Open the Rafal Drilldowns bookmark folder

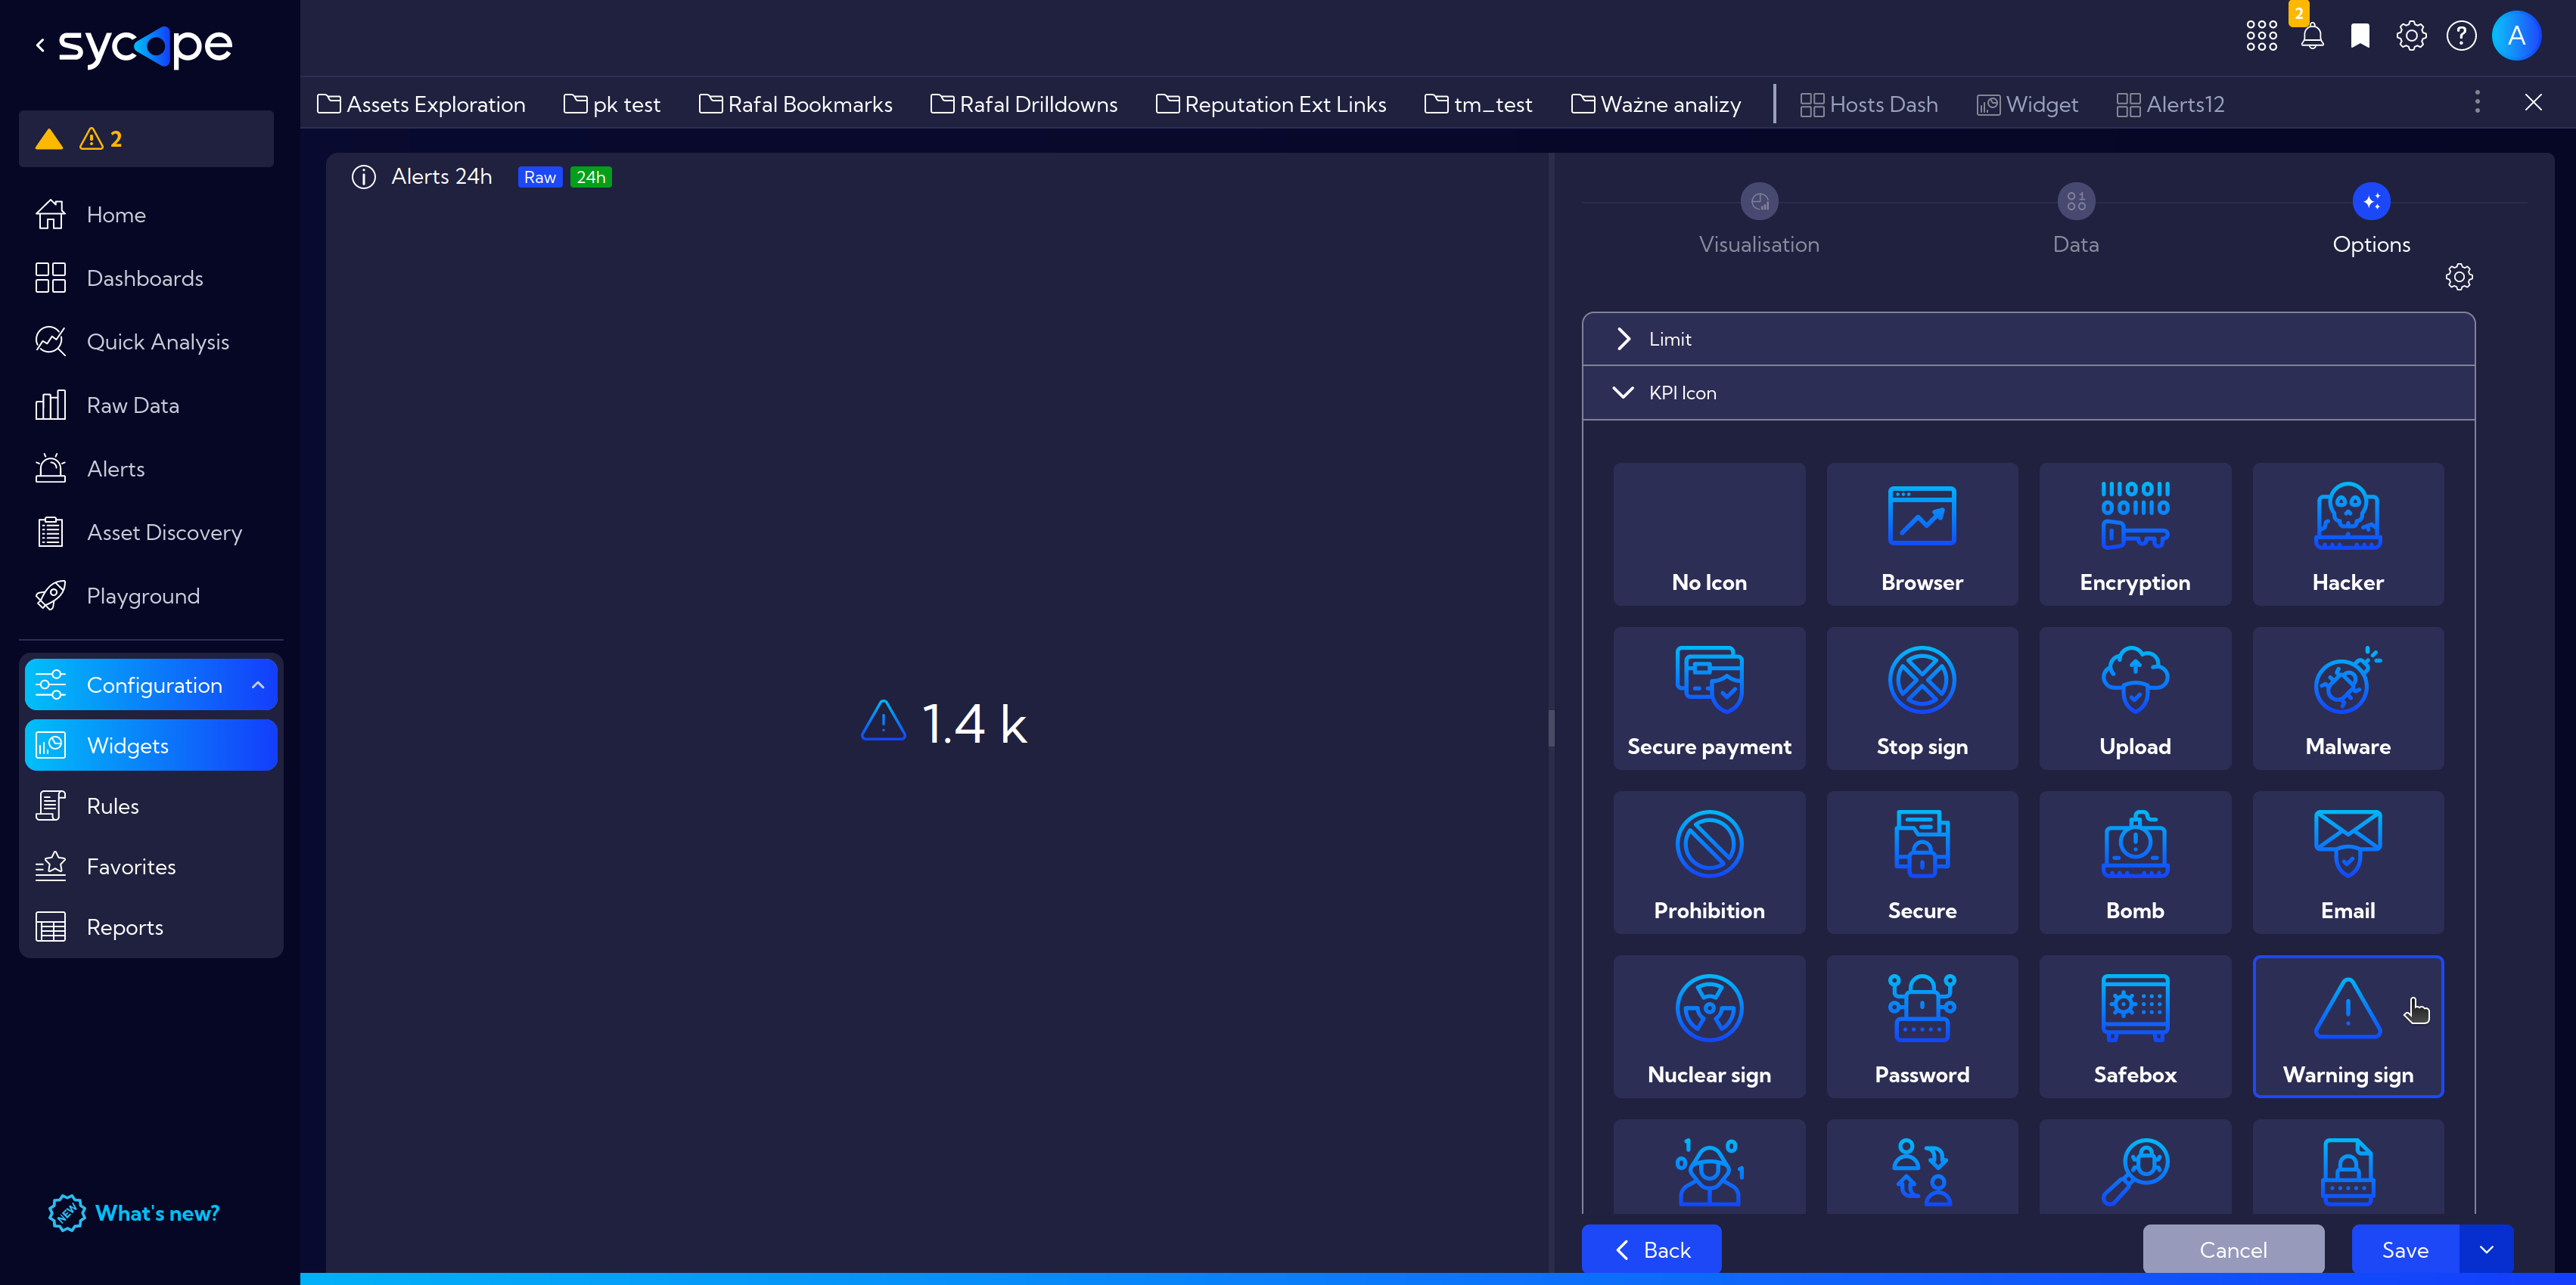[1024, 104]
